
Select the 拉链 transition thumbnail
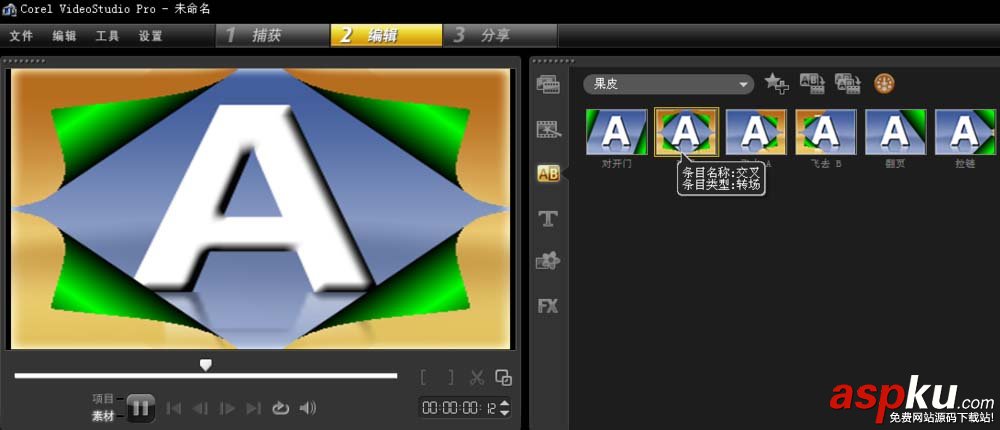pyautogui.click(x=966, y=131)
